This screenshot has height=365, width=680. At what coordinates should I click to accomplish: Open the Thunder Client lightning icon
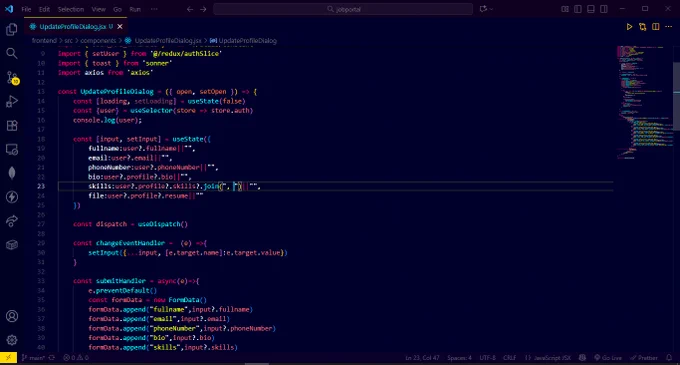click(12, 197)
